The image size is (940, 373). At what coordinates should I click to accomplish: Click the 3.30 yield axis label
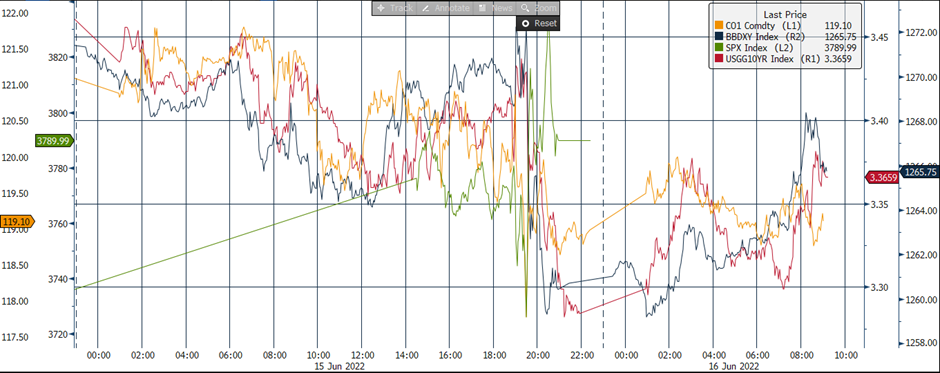click(x=879, y=287)
